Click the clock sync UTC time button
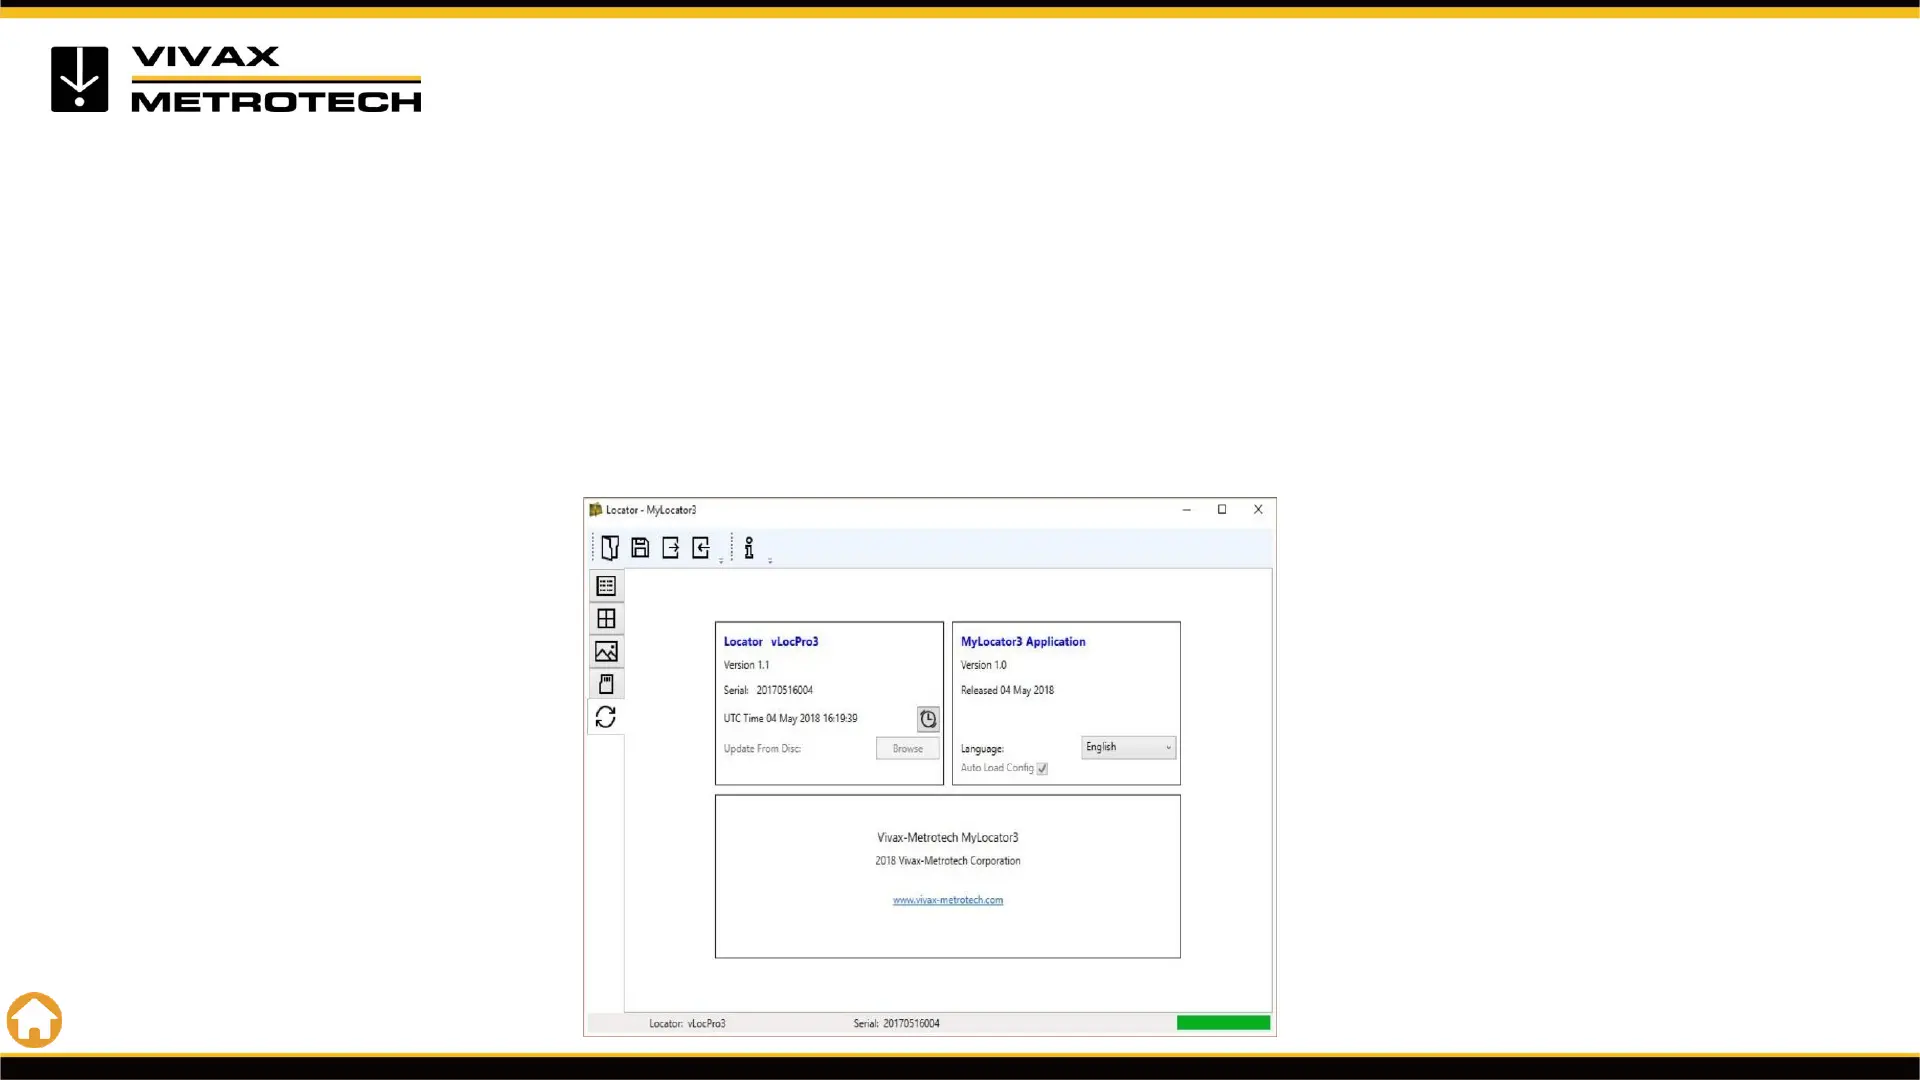Screen dimensions: 1920x1080 click(928, 719)
